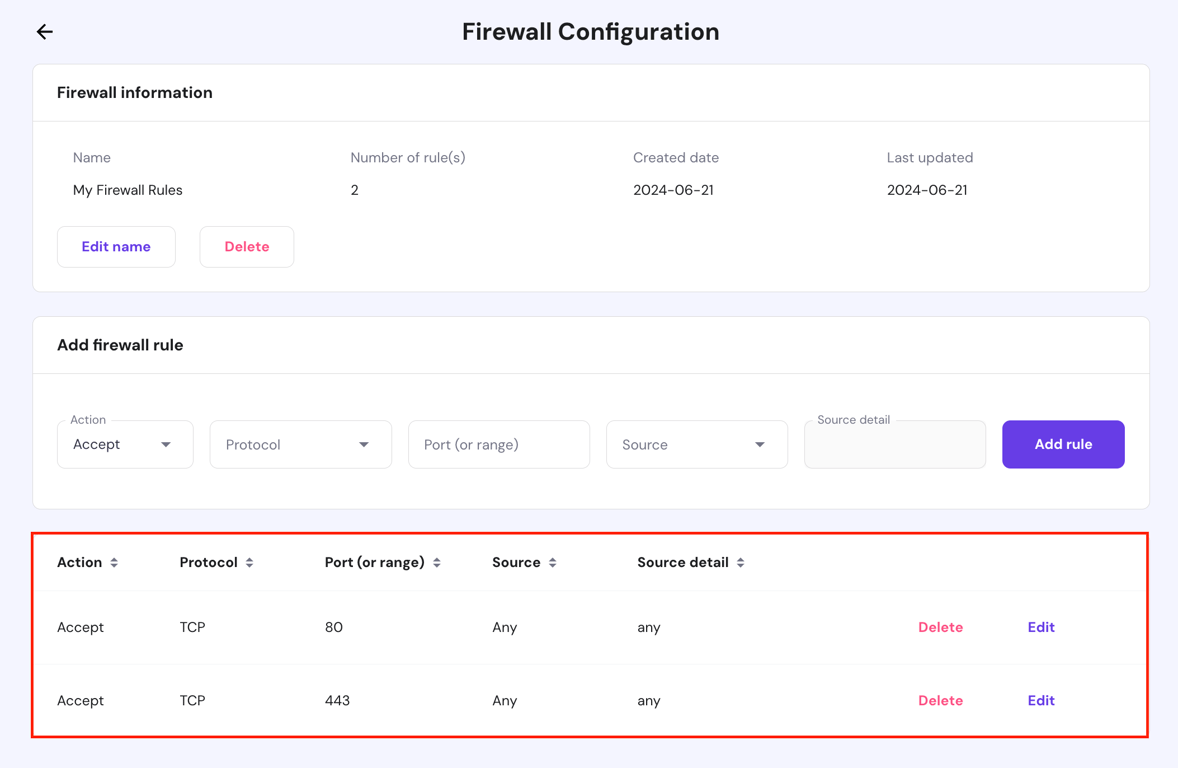The width and height of the screenshot is (1178, 768).
Task: Sort the table by Source
Action: point(556,562)
